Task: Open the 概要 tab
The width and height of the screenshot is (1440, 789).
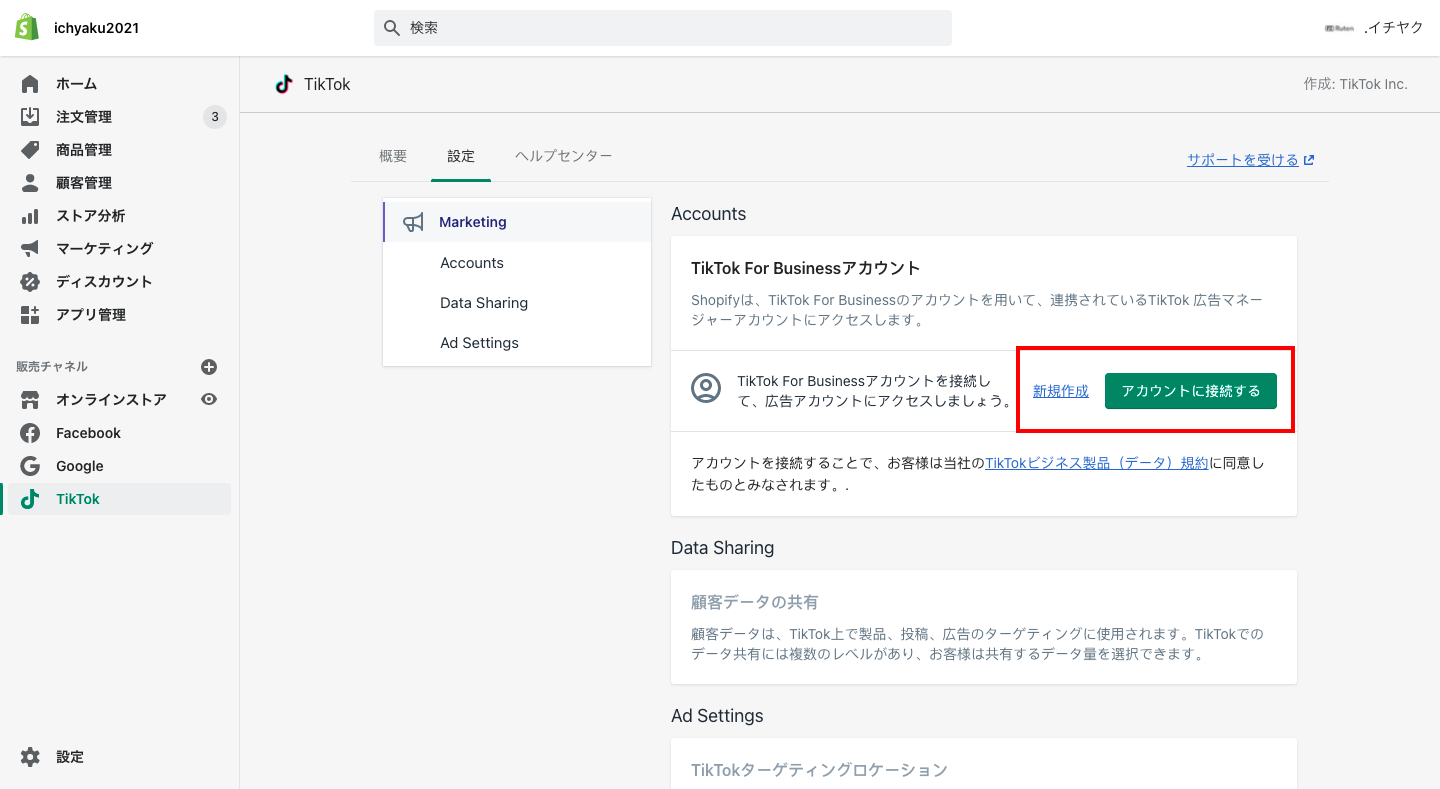Action: [393, 156]
